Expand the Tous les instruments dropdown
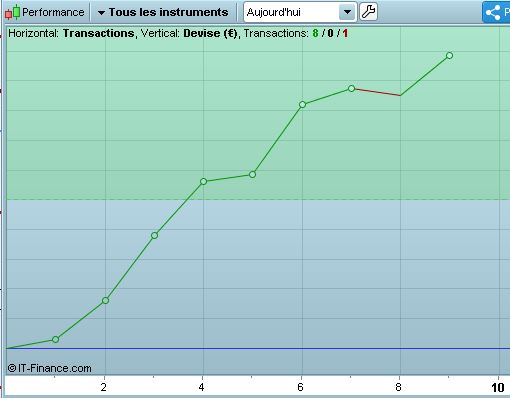This screenshot has height=398, width=510. [163, 12]
